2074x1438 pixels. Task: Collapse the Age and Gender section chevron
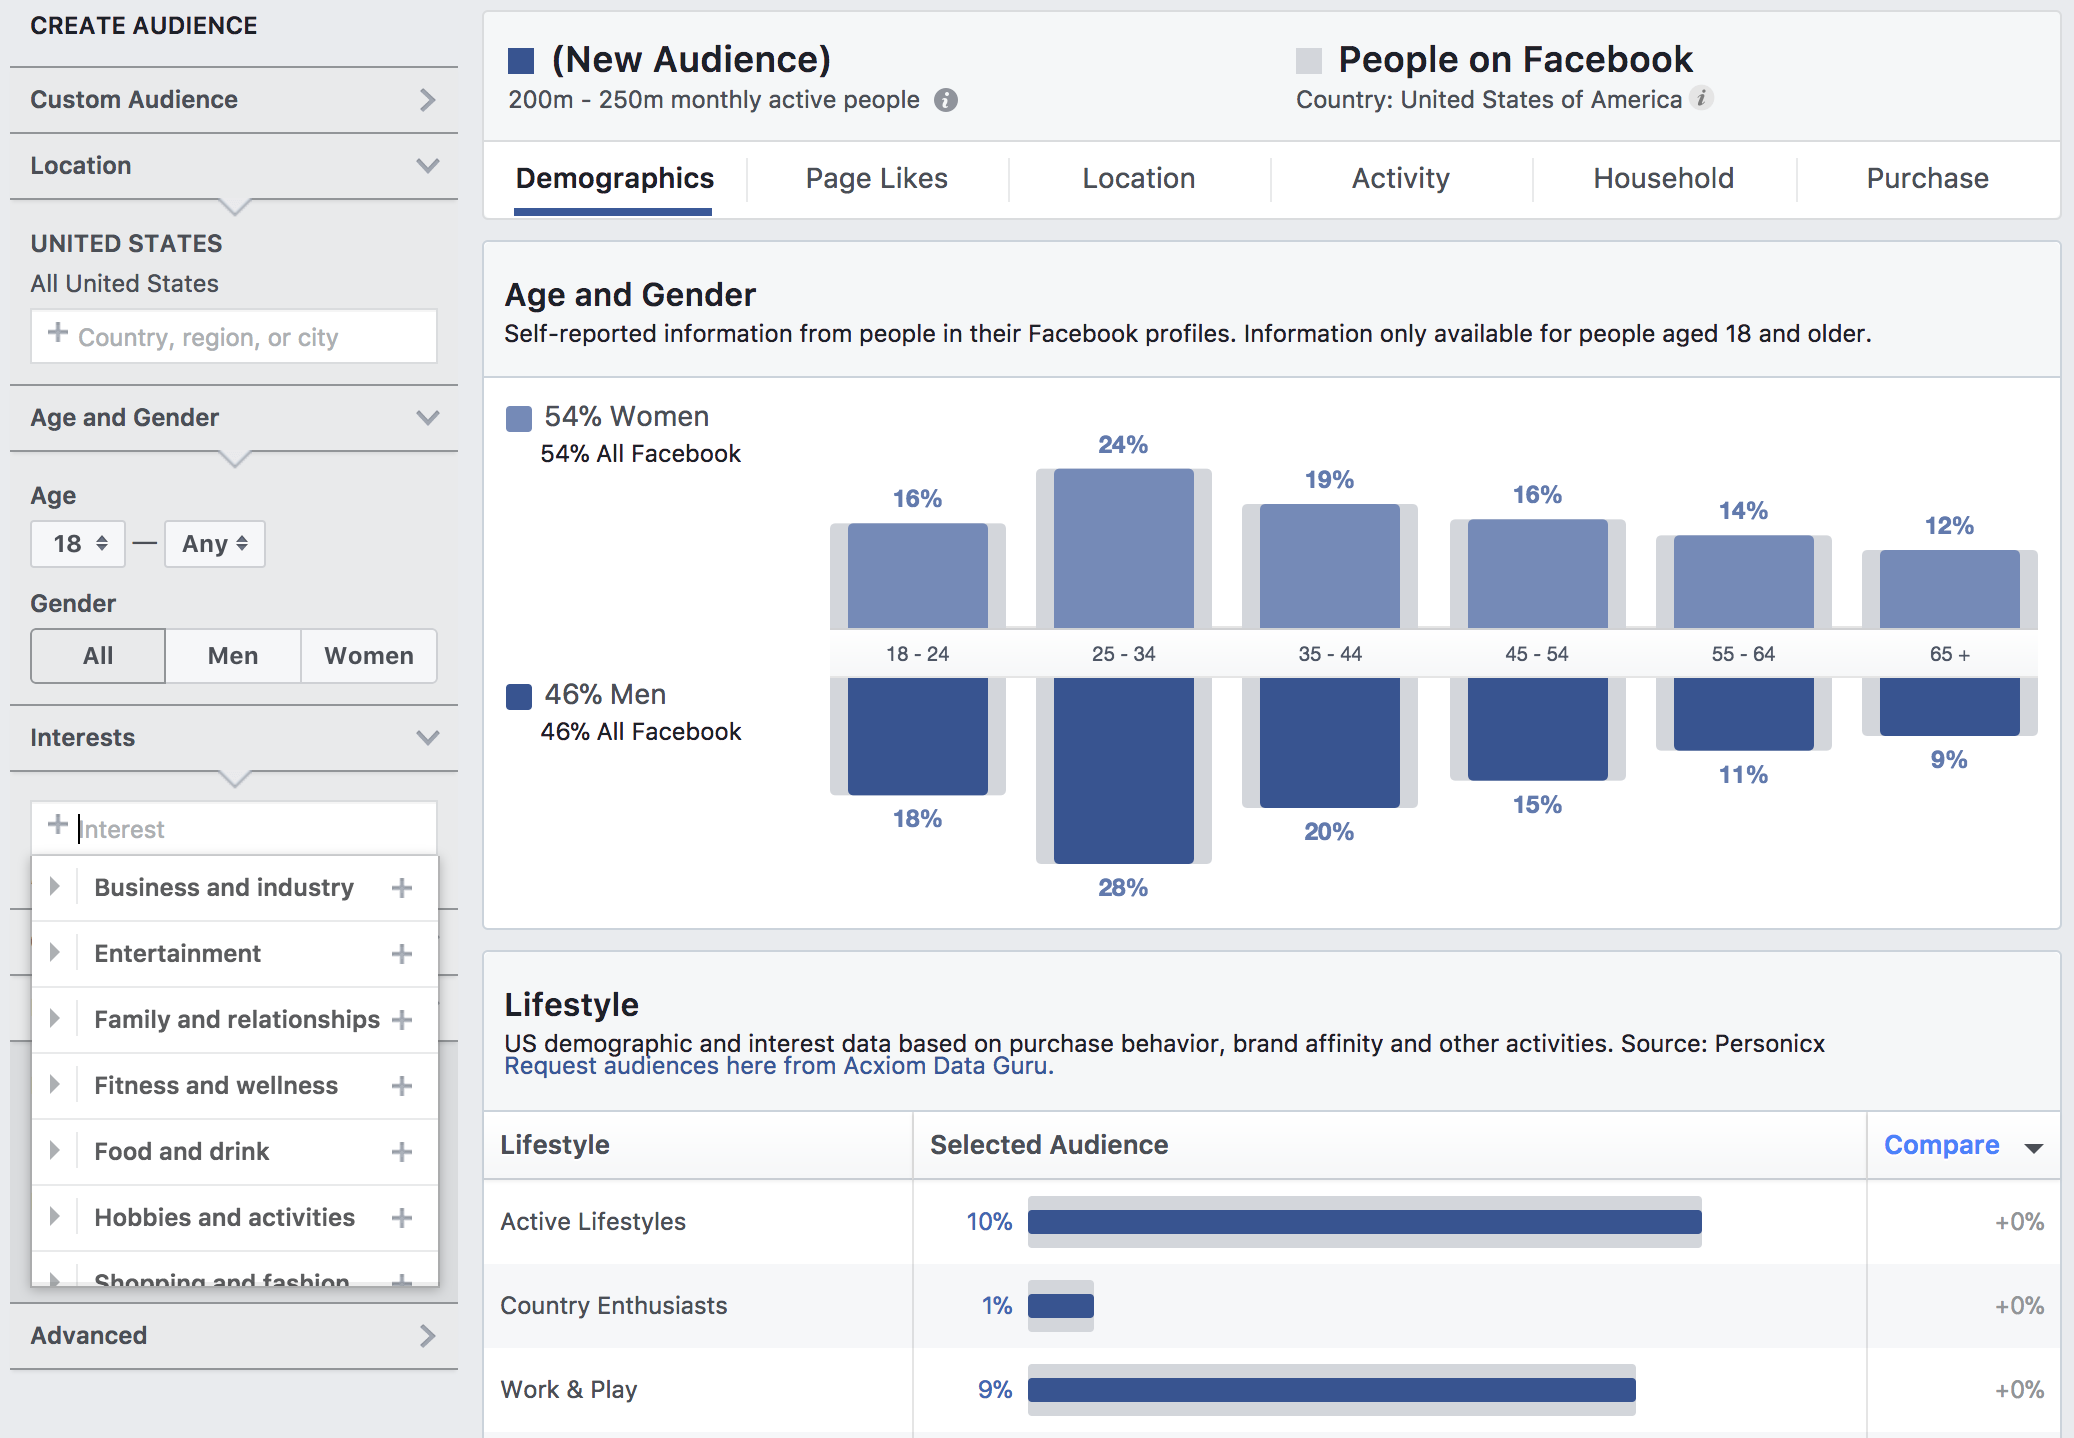pos(428,418)
